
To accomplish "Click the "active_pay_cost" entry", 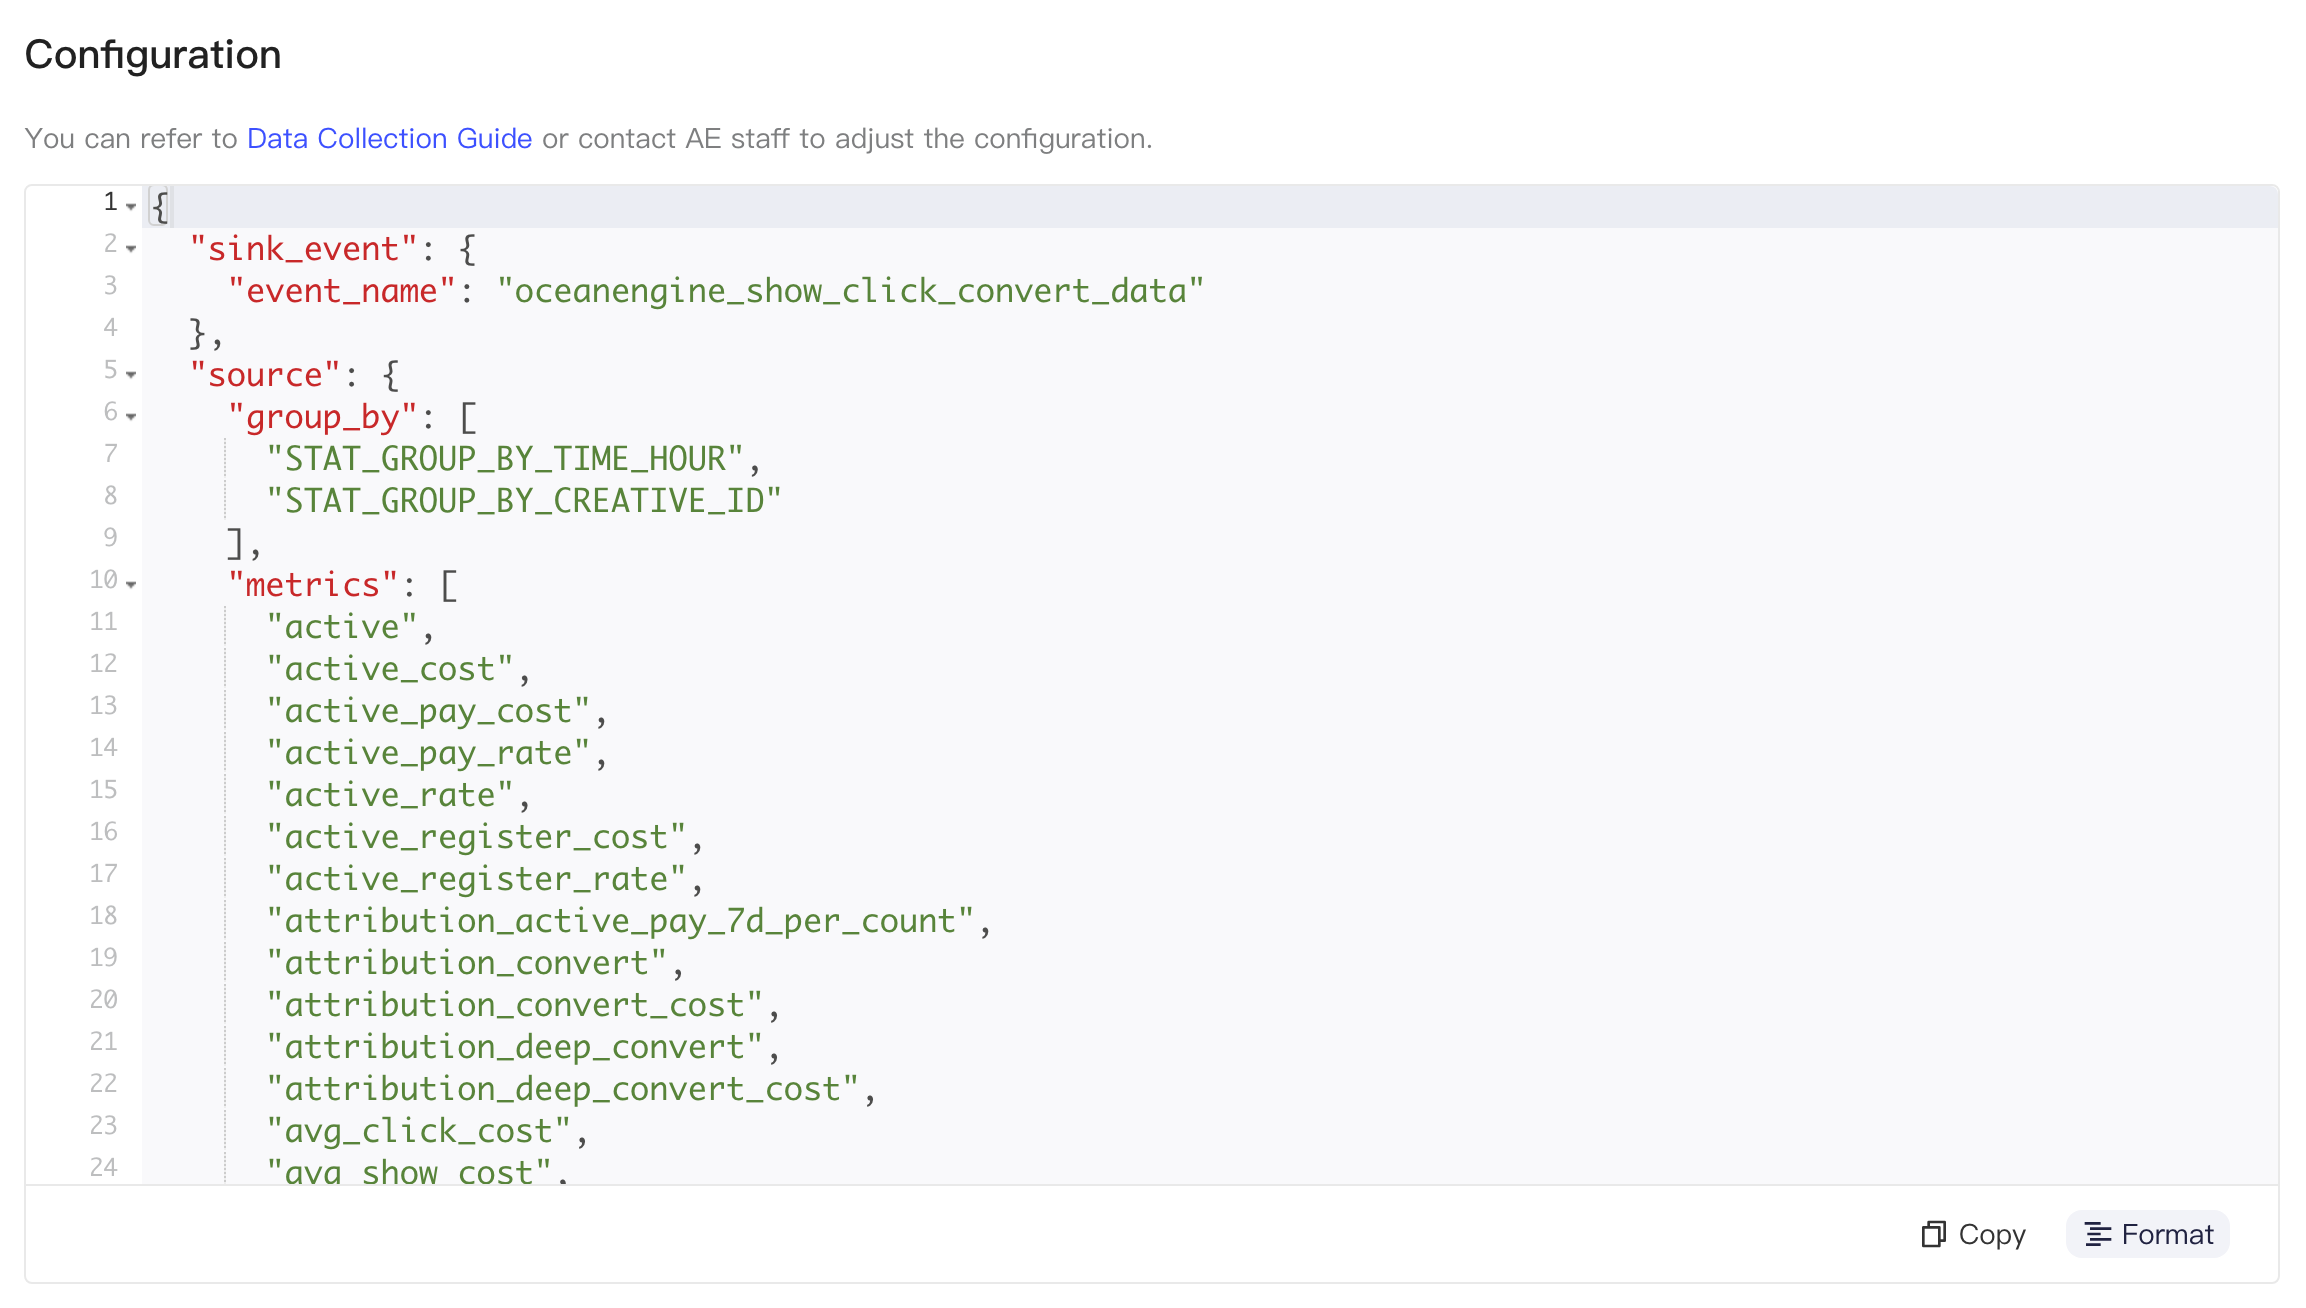I will pyautogui.click(x=428, y=711).
